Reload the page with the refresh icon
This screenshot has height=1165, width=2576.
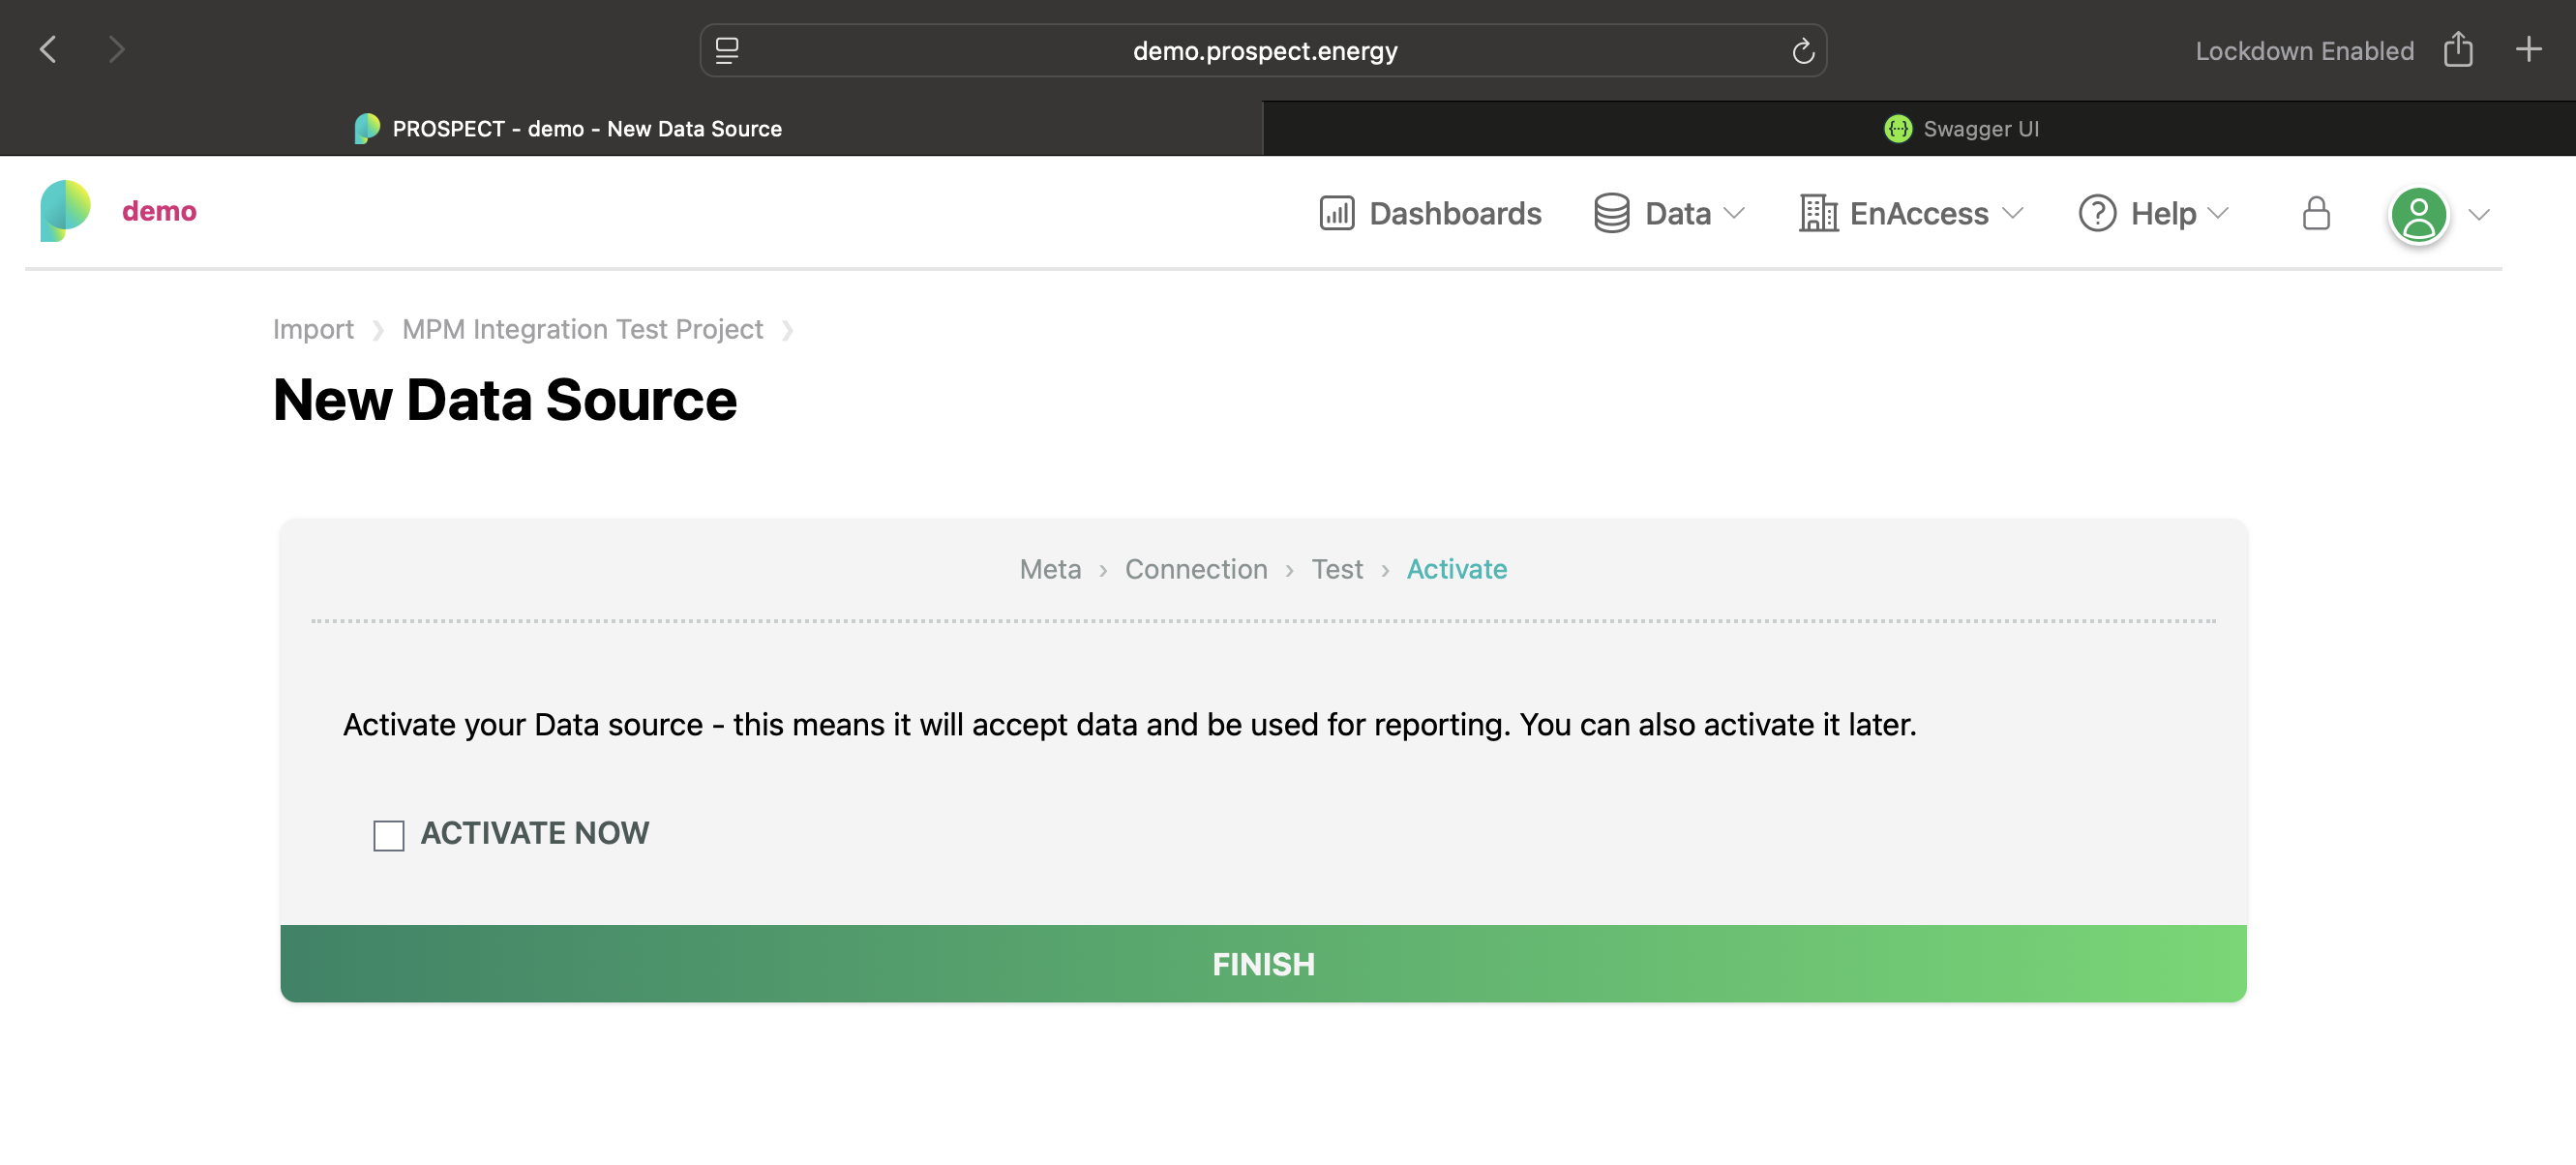[1803, 50]
